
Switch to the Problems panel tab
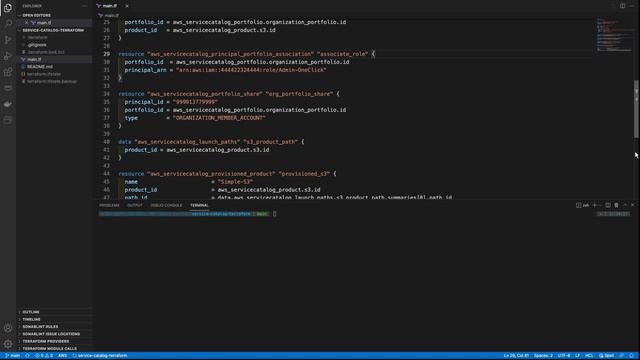109,205
